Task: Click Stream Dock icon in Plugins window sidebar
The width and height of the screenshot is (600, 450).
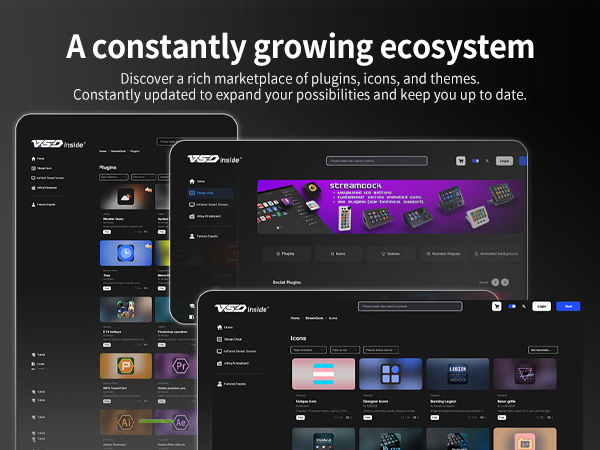Action: [x=33, y=168]
